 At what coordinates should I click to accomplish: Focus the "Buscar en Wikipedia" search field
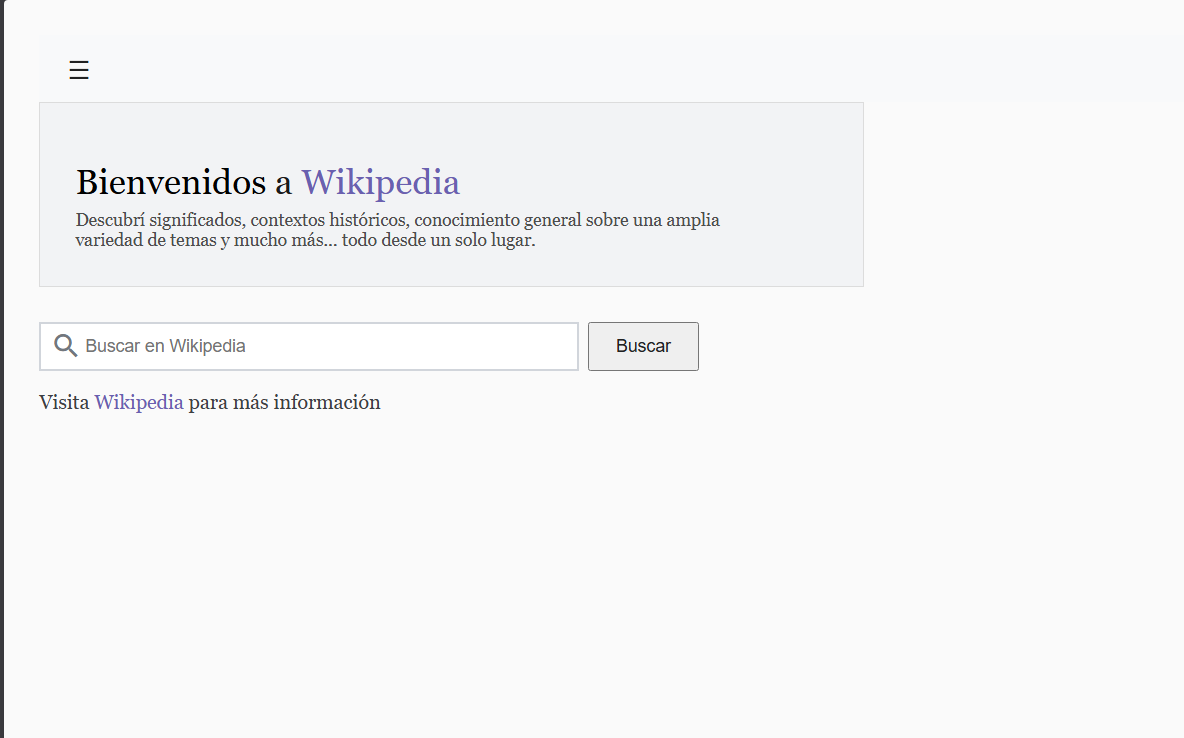tap(320, 346)
